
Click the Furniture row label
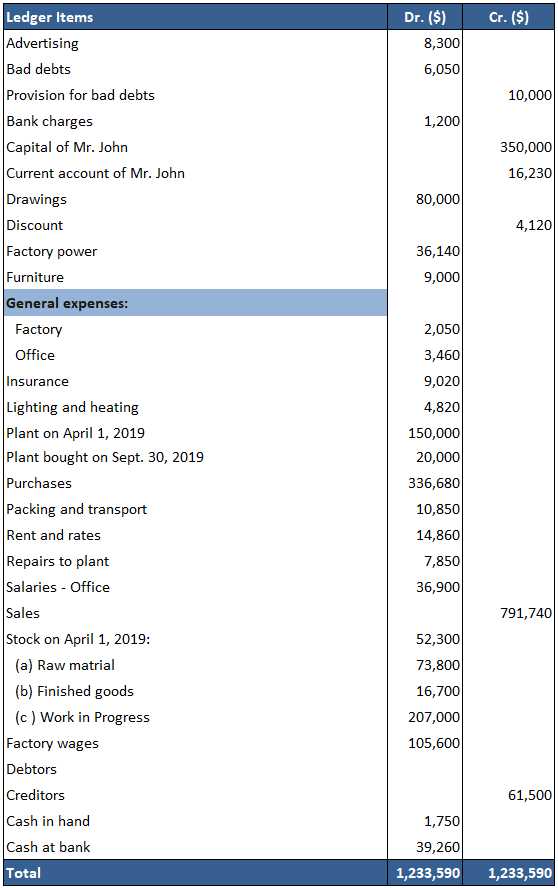[x=35, y=278]
